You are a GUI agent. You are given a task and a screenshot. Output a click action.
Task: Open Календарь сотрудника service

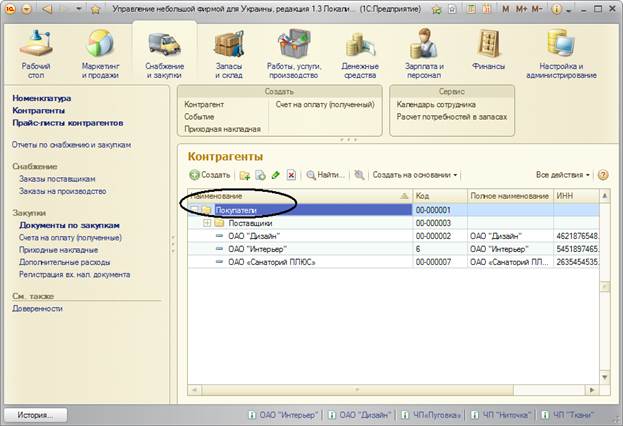[436, 105]
